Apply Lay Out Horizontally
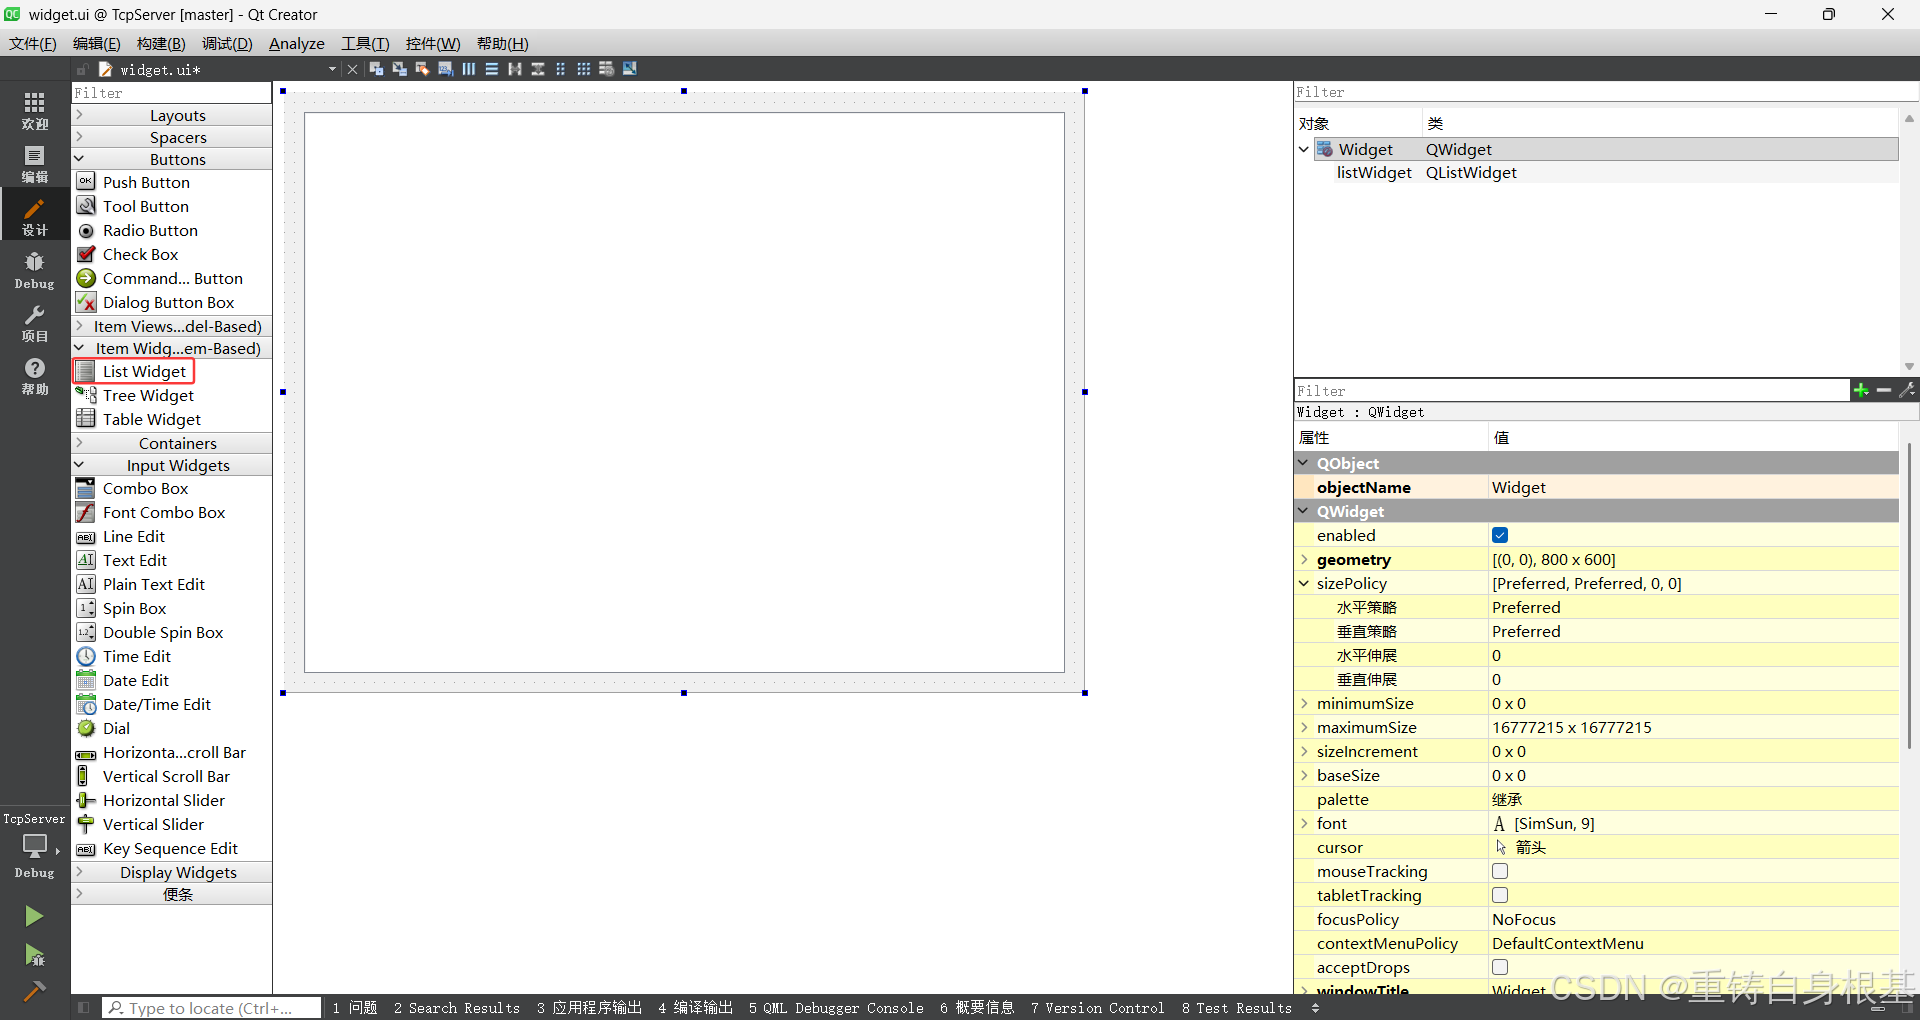The width and height of the screenshot is (1920, 1020). (x=468, y=69)
